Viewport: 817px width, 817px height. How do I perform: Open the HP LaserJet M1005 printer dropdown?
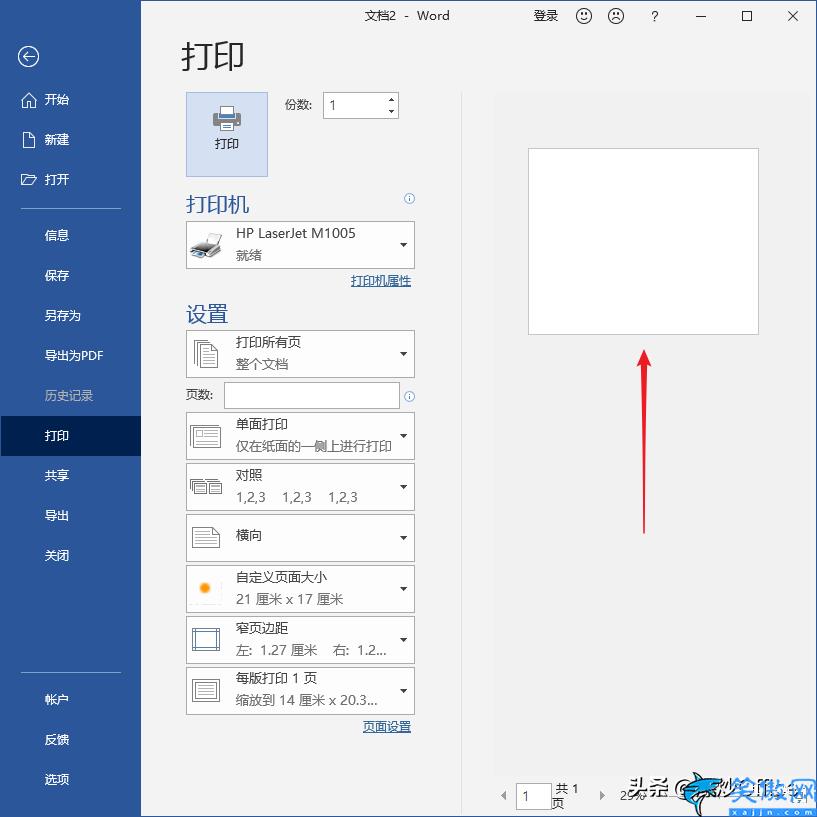click(x=300, y=245)
